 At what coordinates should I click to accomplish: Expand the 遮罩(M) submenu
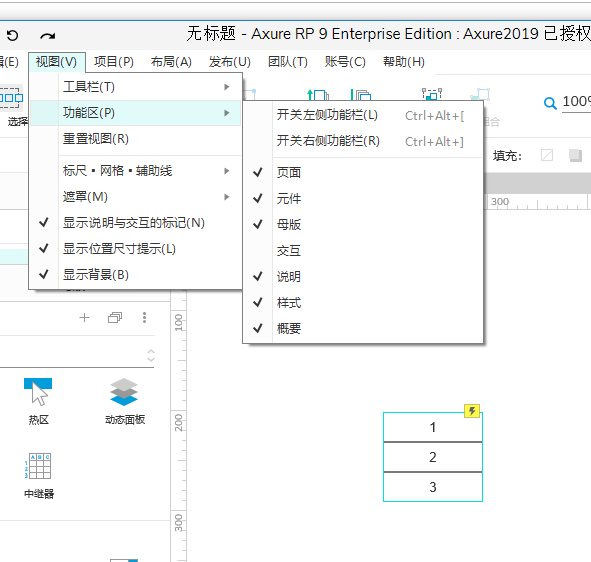[135, 197]
